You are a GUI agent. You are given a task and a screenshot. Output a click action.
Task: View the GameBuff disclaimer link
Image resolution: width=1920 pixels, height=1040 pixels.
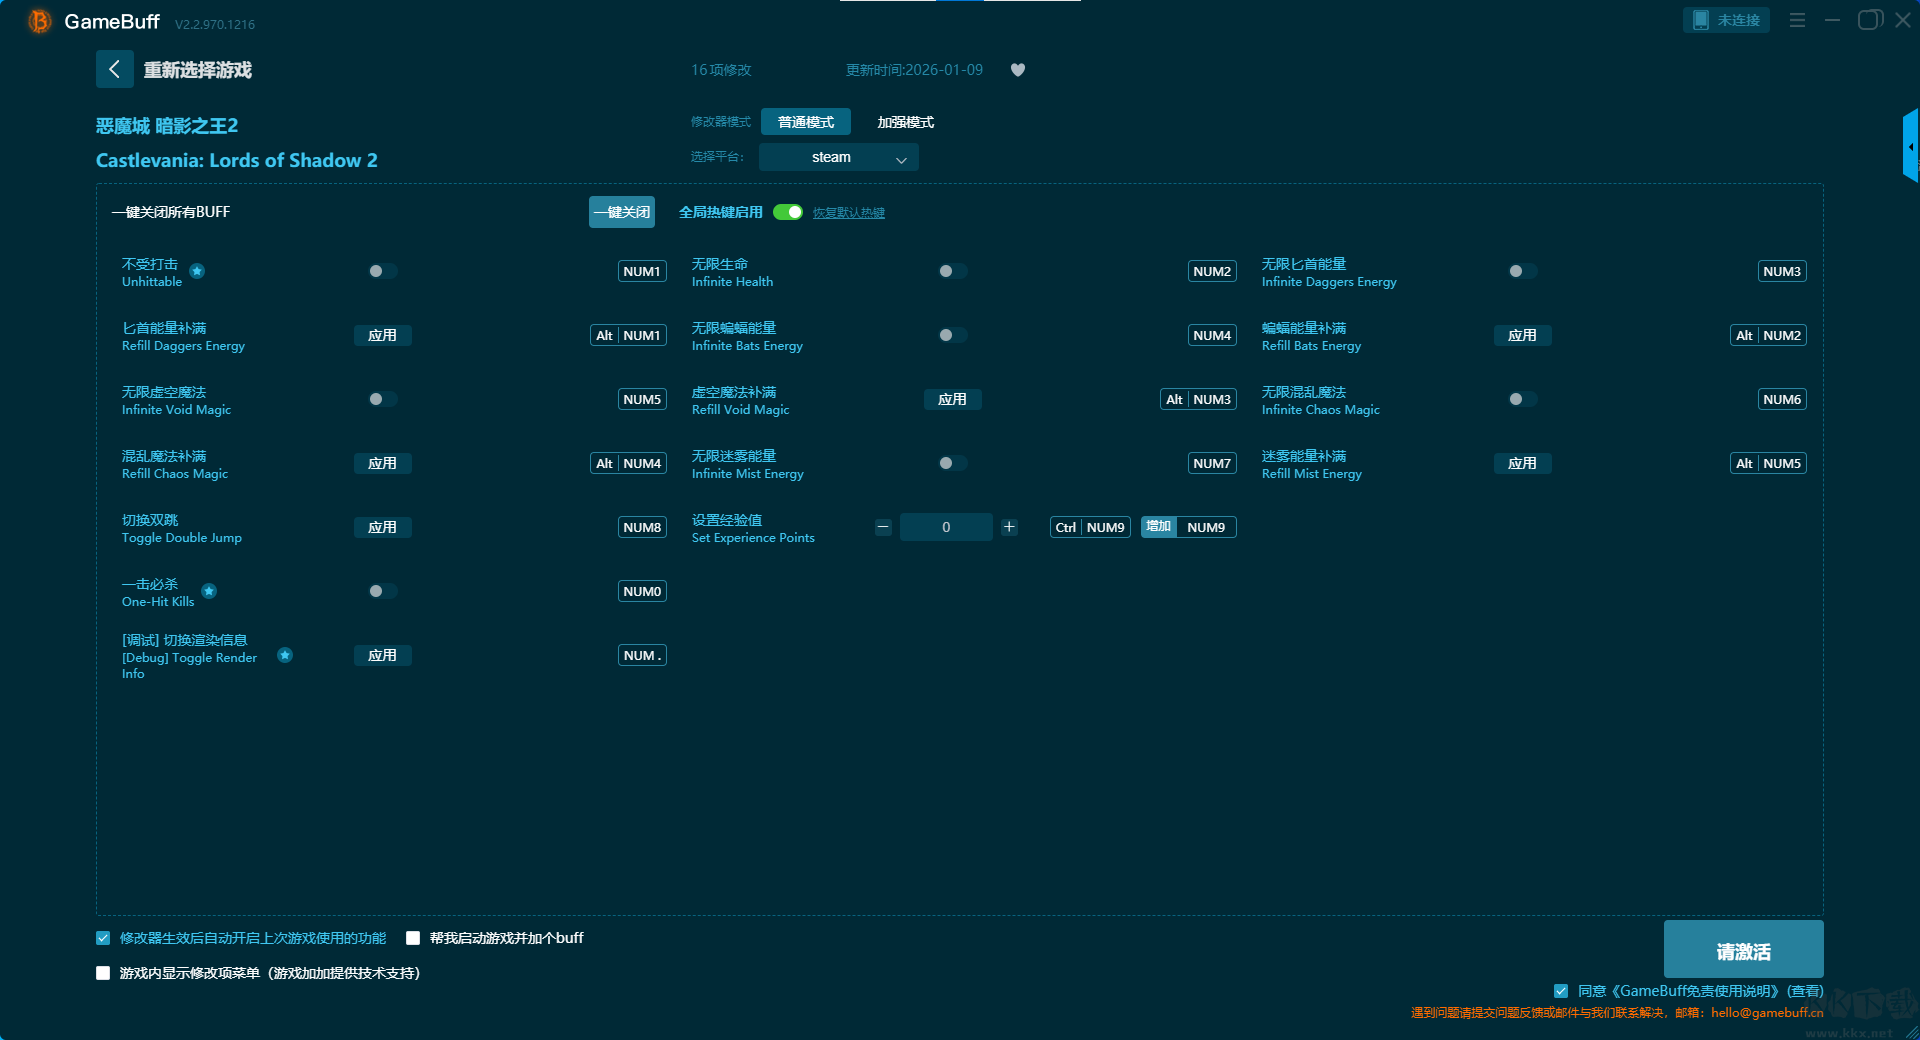[x=1806, y=991]
